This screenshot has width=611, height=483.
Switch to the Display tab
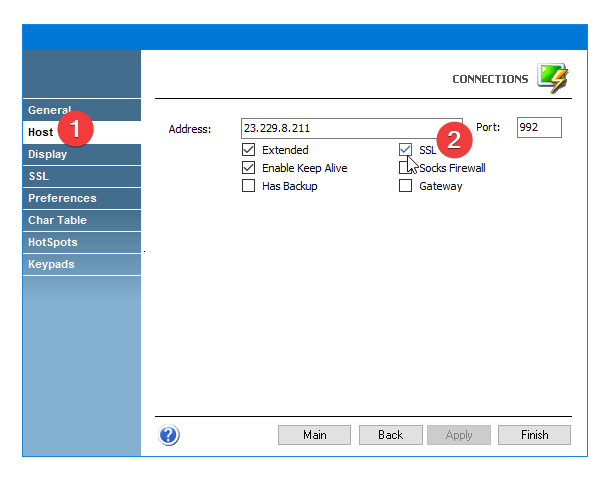(82, 154)
